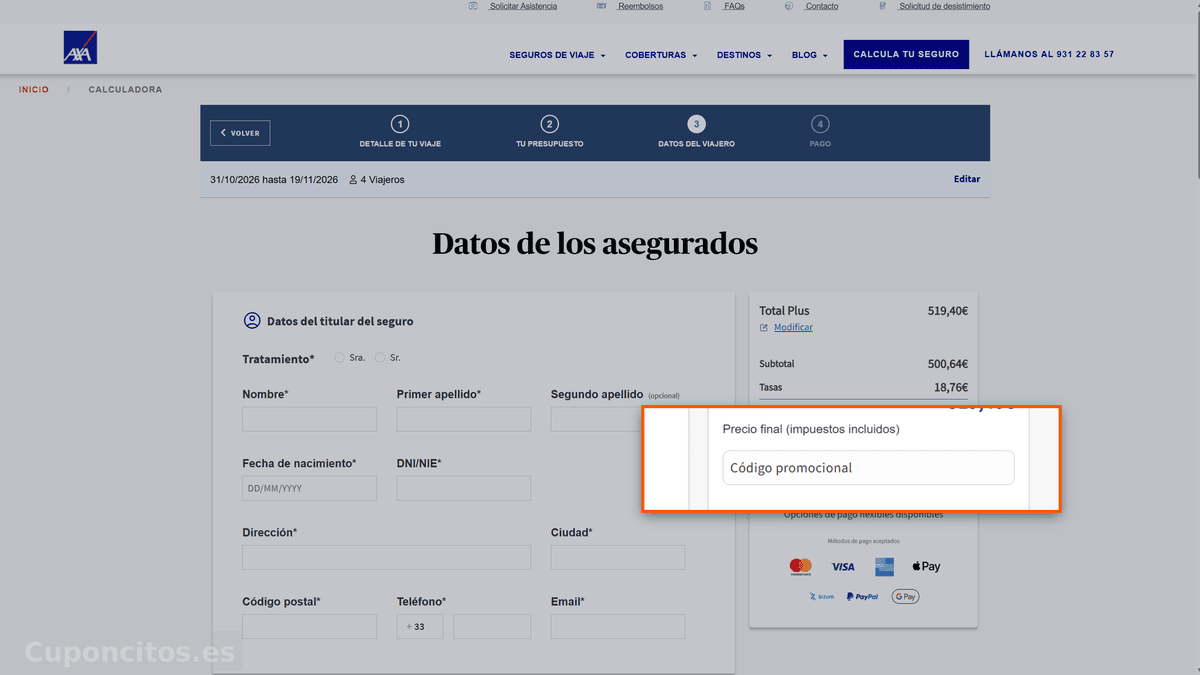Go to step 1 Detalle de tu viaje
Viewport: 1200px width, 675px height.
(x=400, y=132)
